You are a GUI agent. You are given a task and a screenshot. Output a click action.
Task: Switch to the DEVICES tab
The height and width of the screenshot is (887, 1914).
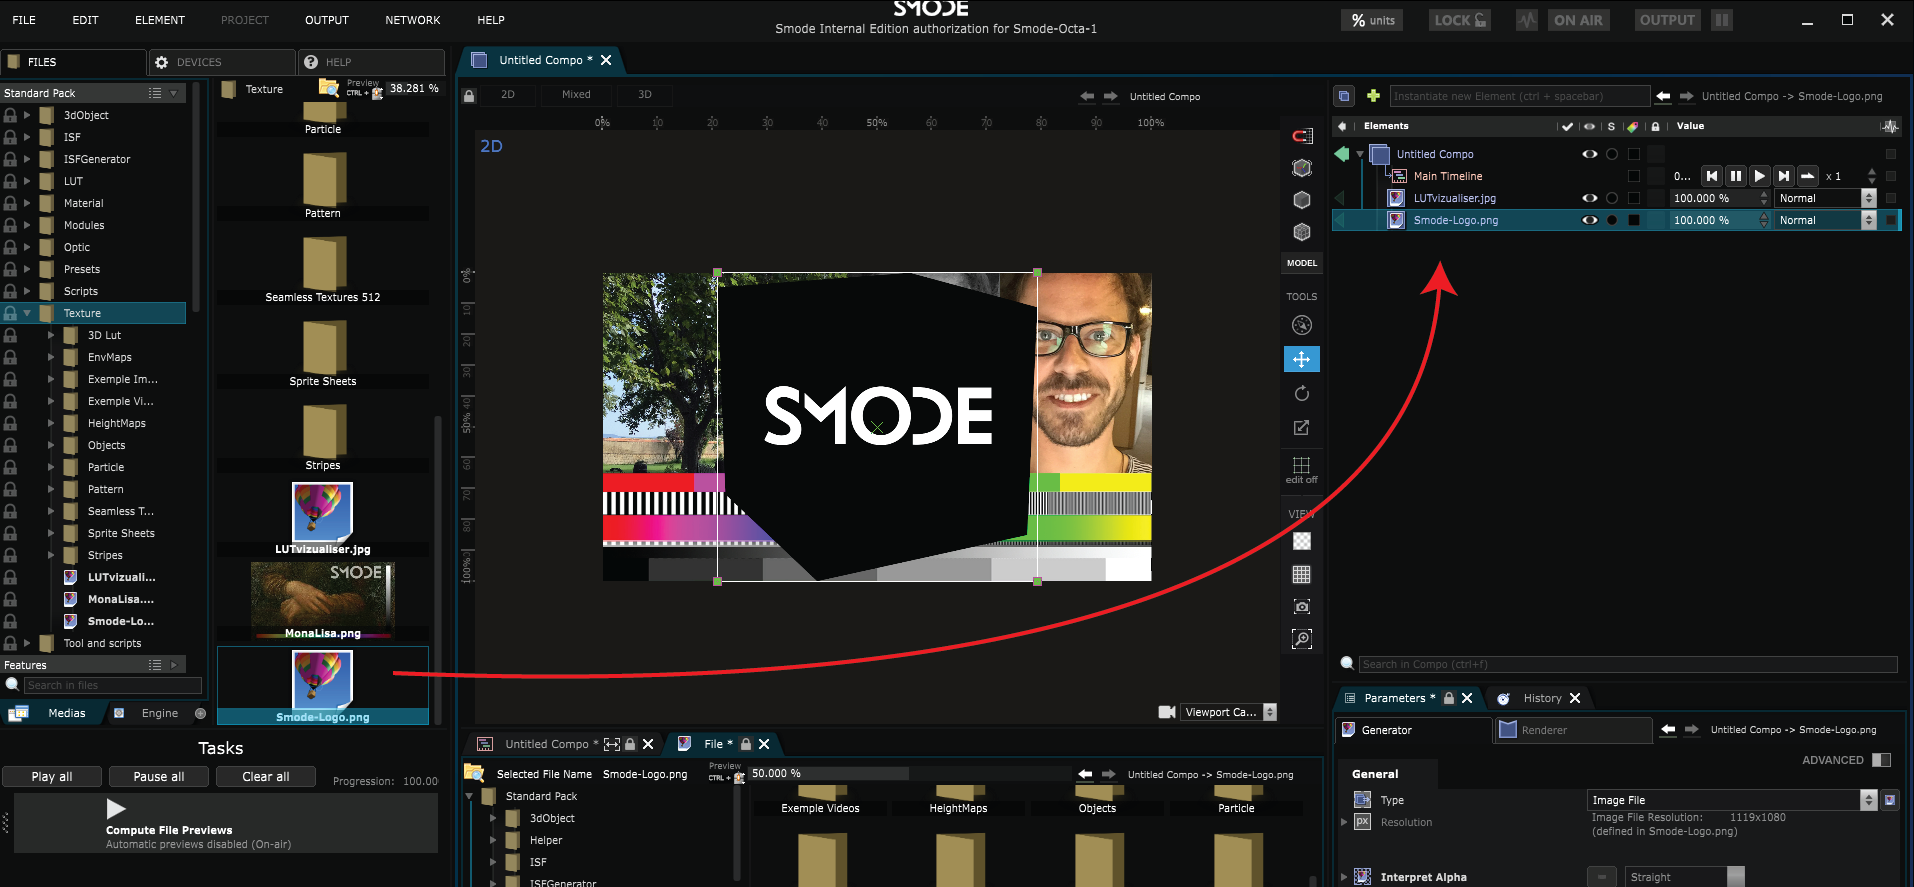point(222,62)
